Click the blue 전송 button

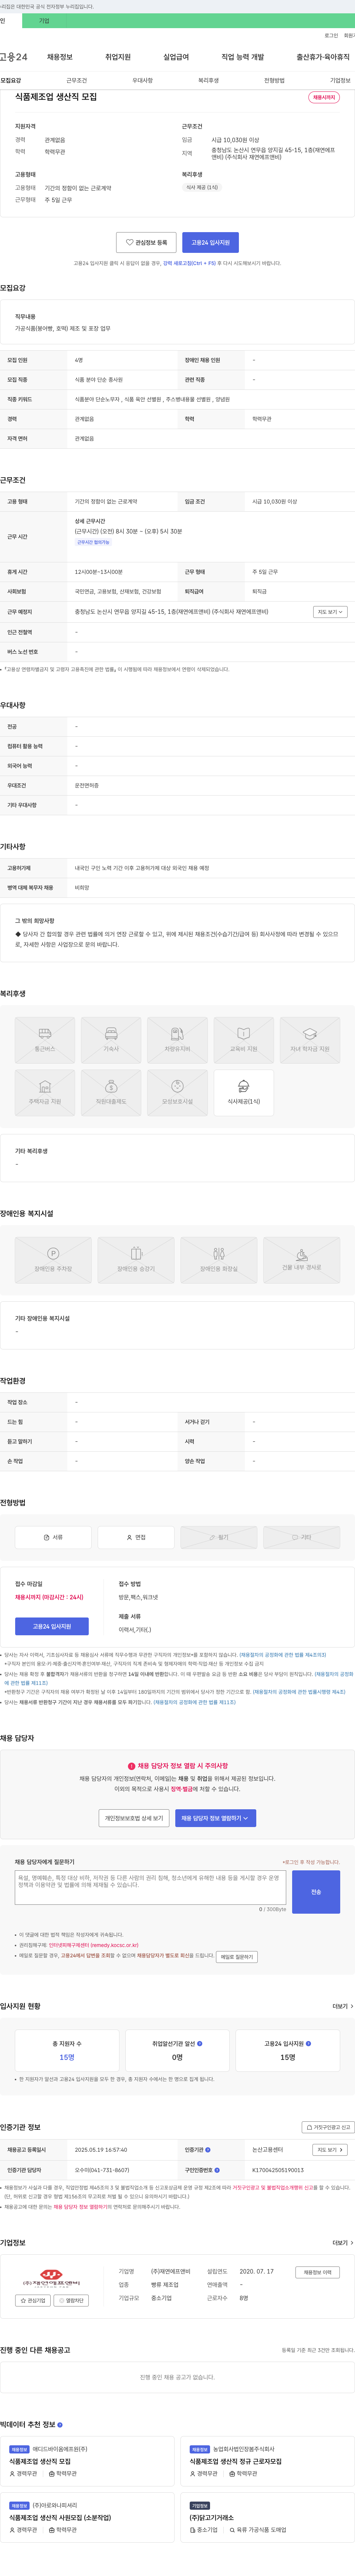coord(316,1892)
